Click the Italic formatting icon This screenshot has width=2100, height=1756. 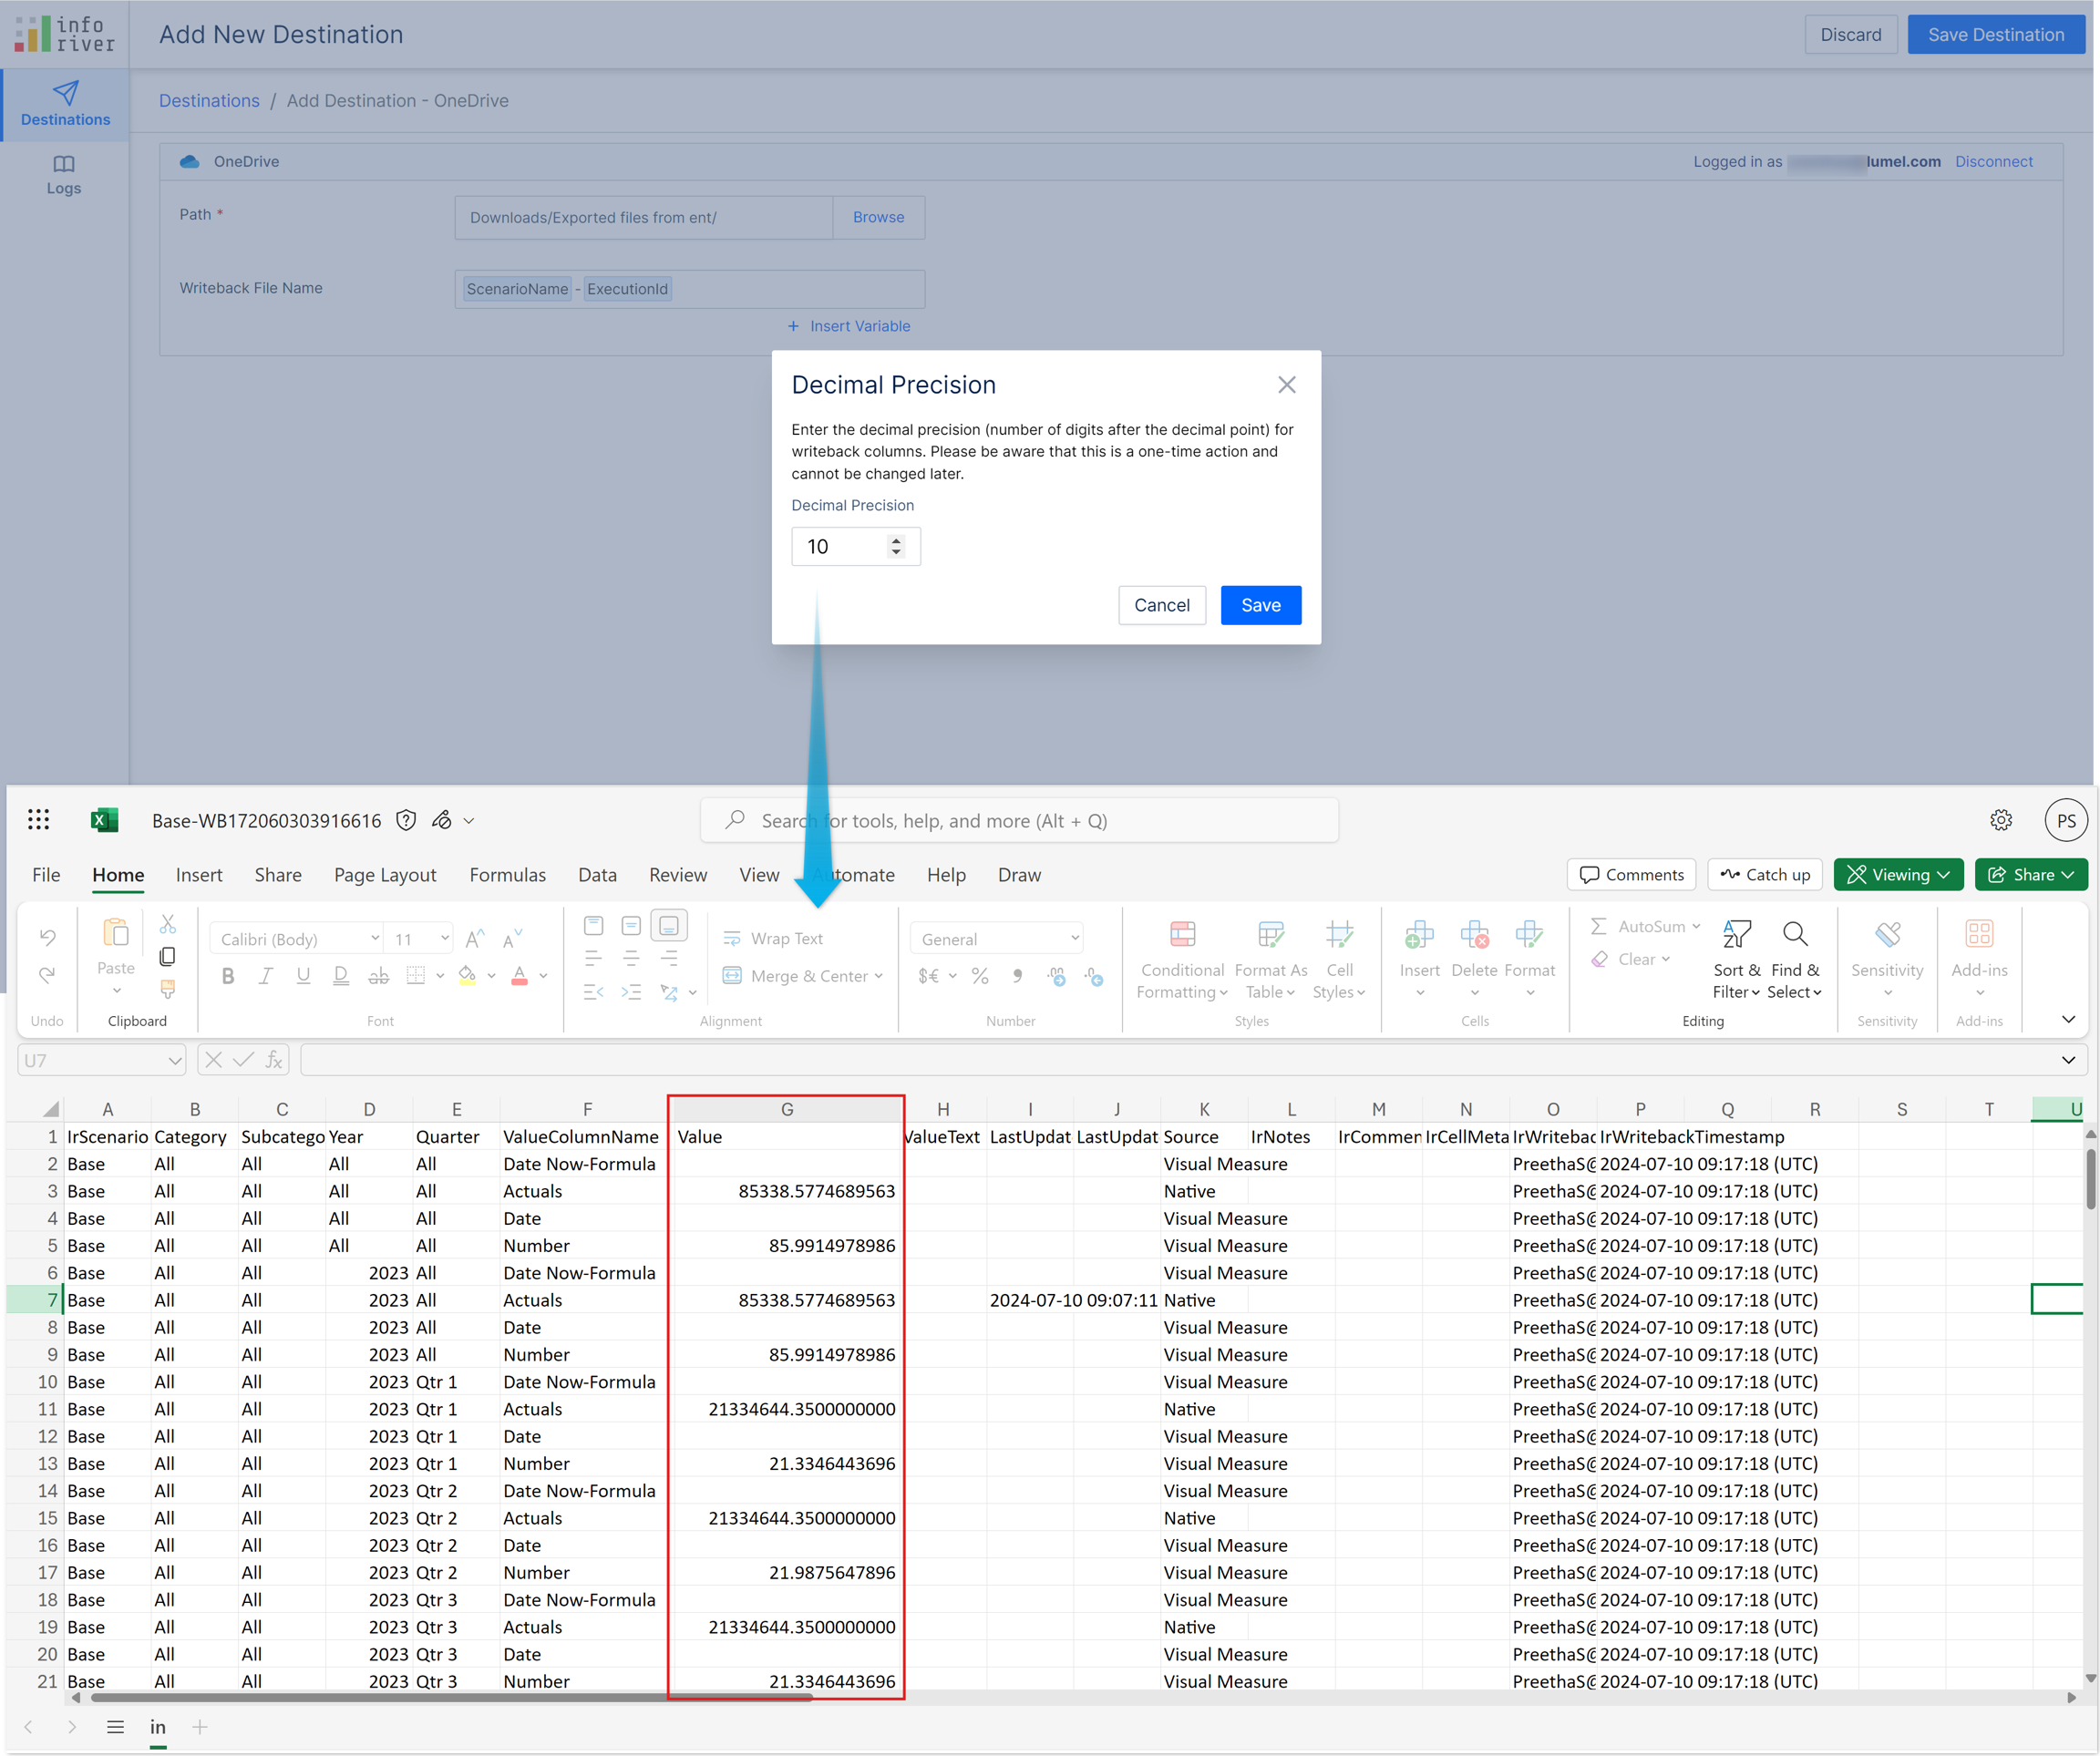click(x=265, y=976)
